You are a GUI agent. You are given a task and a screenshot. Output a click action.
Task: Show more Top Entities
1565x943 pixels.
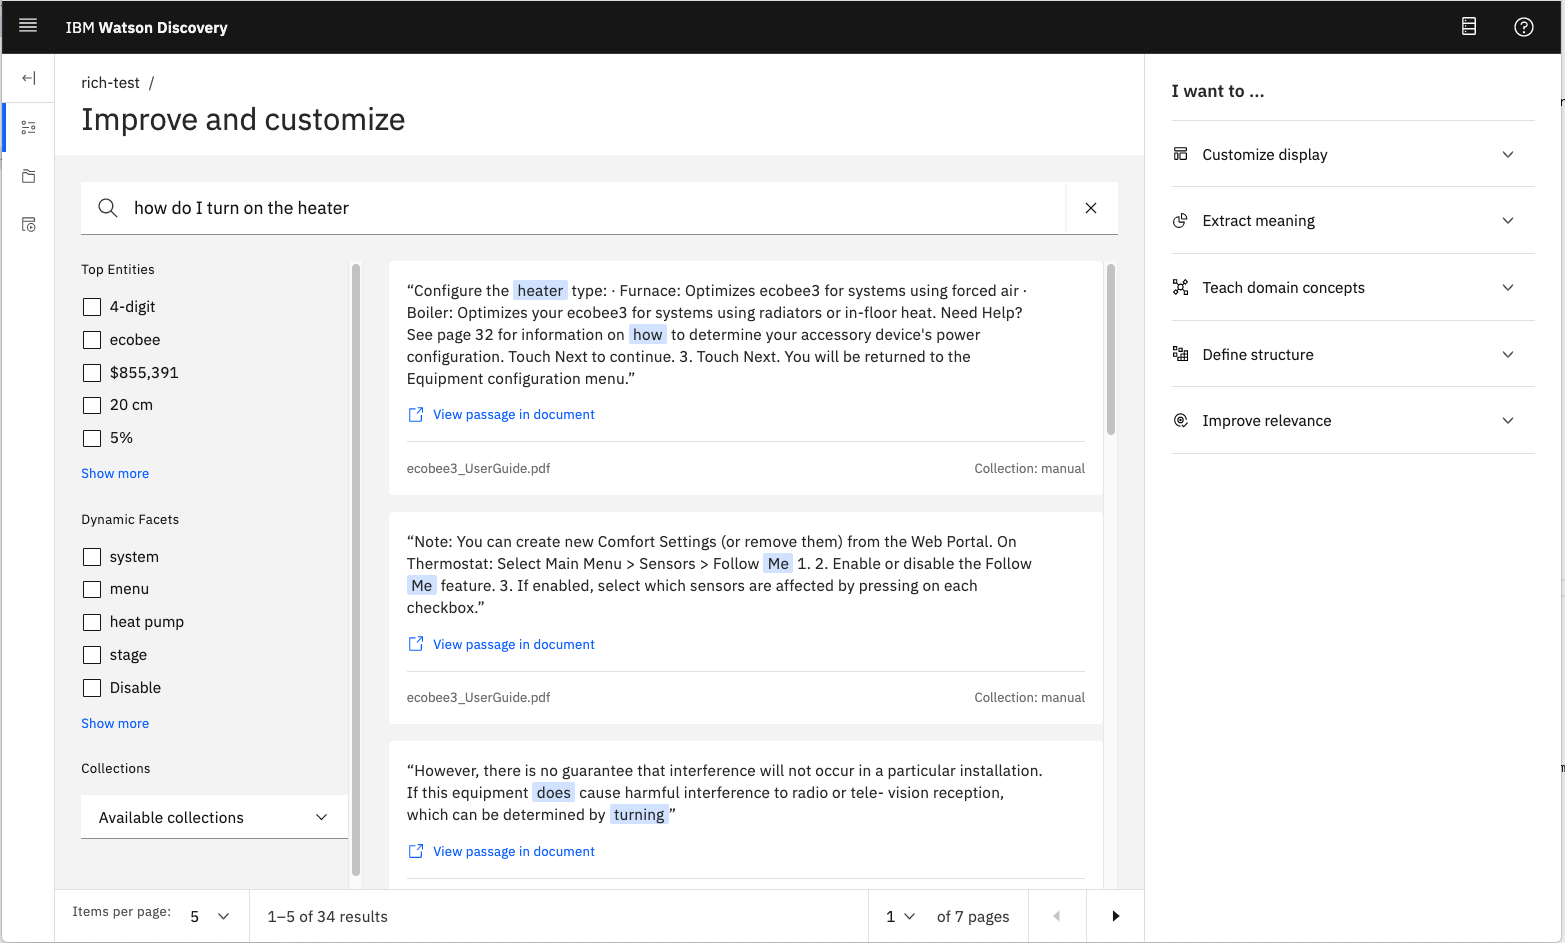[115, 473]
